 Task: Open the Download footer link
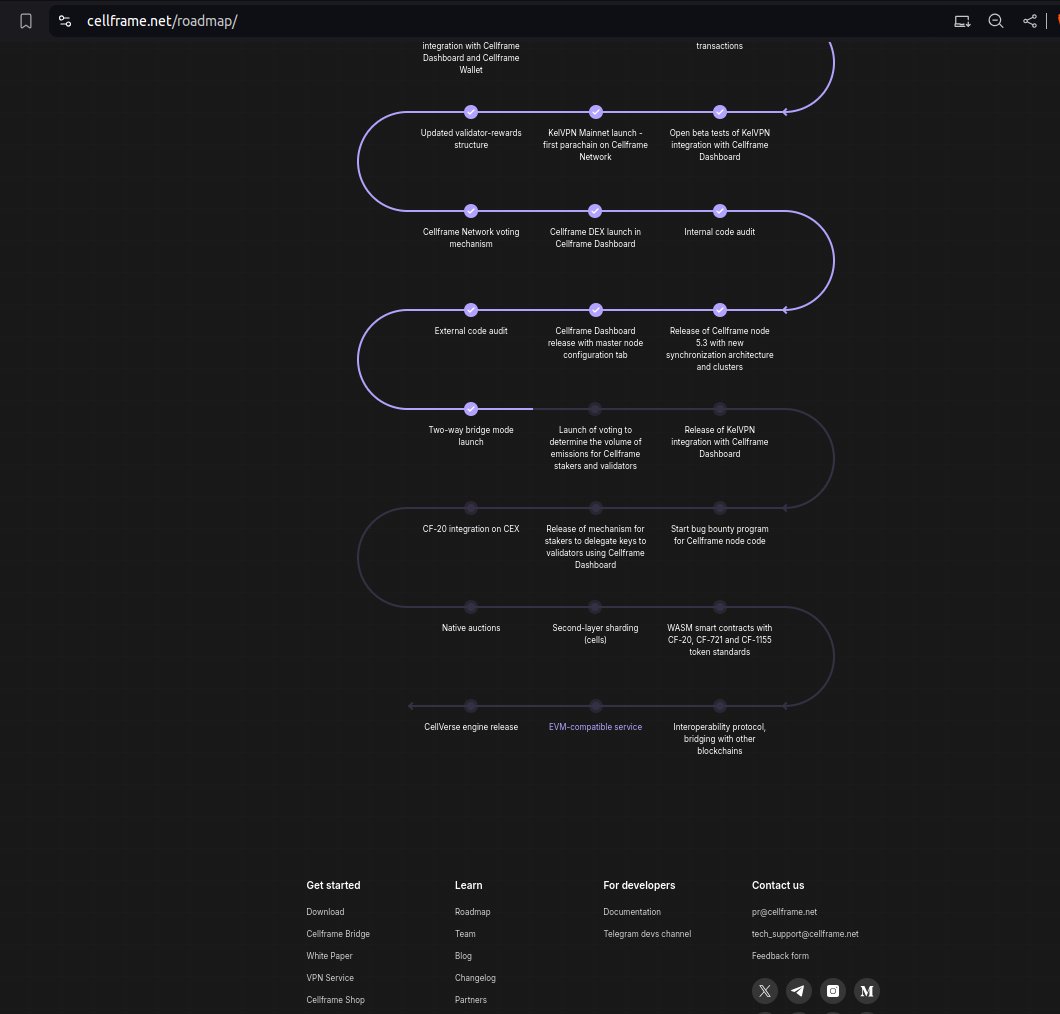[x=325, y=912]
